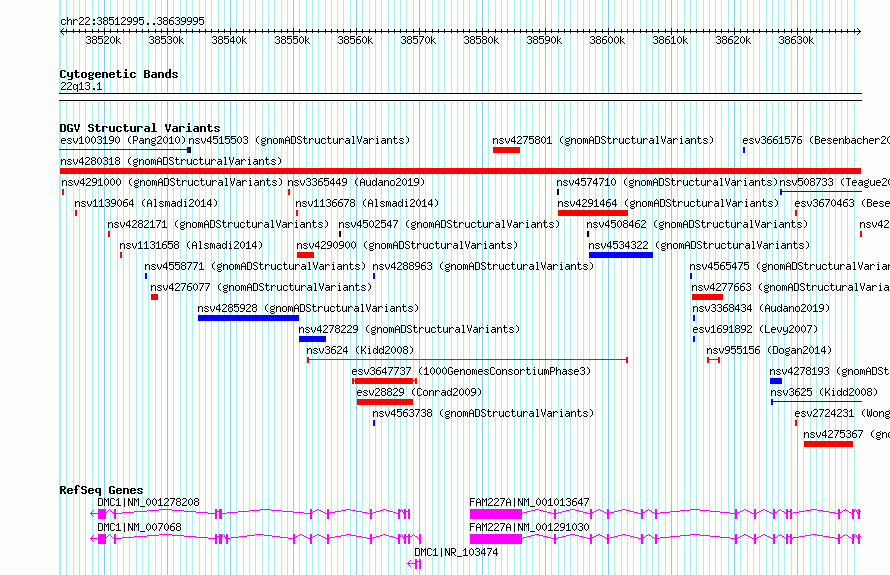Screen dimensions: 890x575
Task: Open the nsv4280318 variant label
Action: pos(171,161)
